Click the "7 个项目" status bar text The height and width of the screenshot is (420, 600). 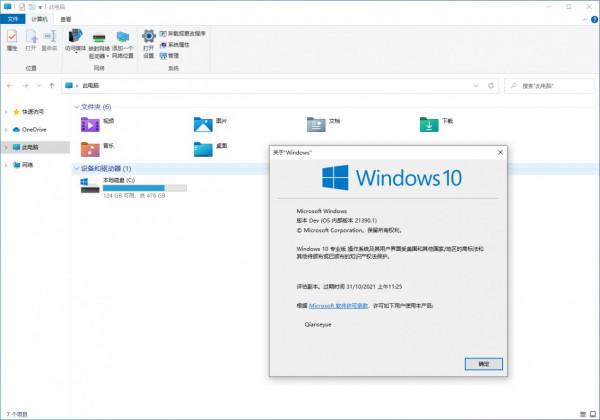click(x=17, y=414)
